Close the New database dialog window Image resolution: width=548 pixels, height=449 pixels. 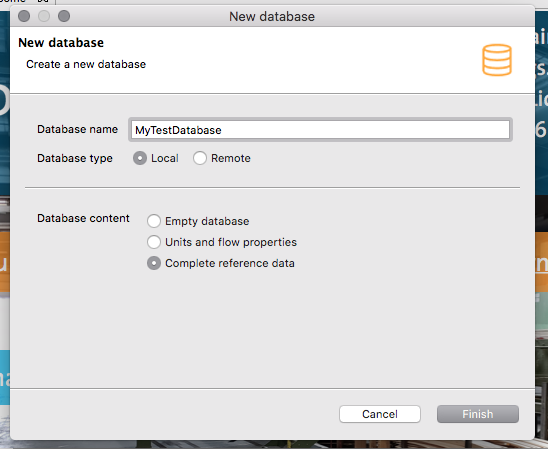24,16
